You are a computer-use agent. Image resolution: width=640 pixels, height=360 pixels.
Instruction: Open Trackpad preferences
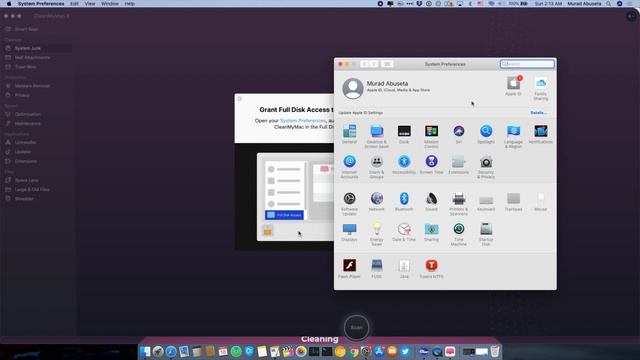click(513, 202)
